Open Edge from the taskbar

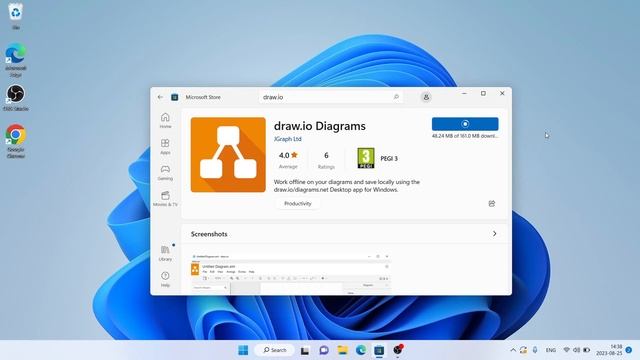click(361, 350)
